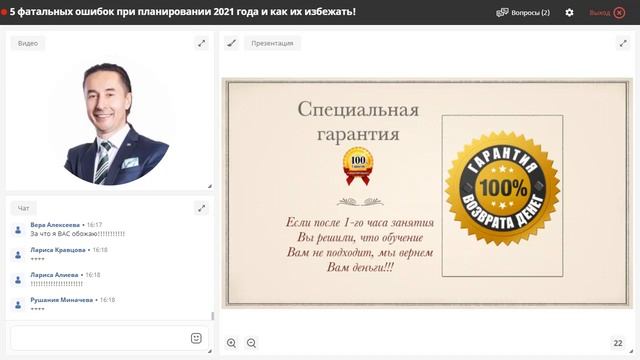Image resolution: width=640 pixels, height=360 pixels.
Task: Click the slide heading 'Специальная гарантия'
Action: (x=358, y=121)
